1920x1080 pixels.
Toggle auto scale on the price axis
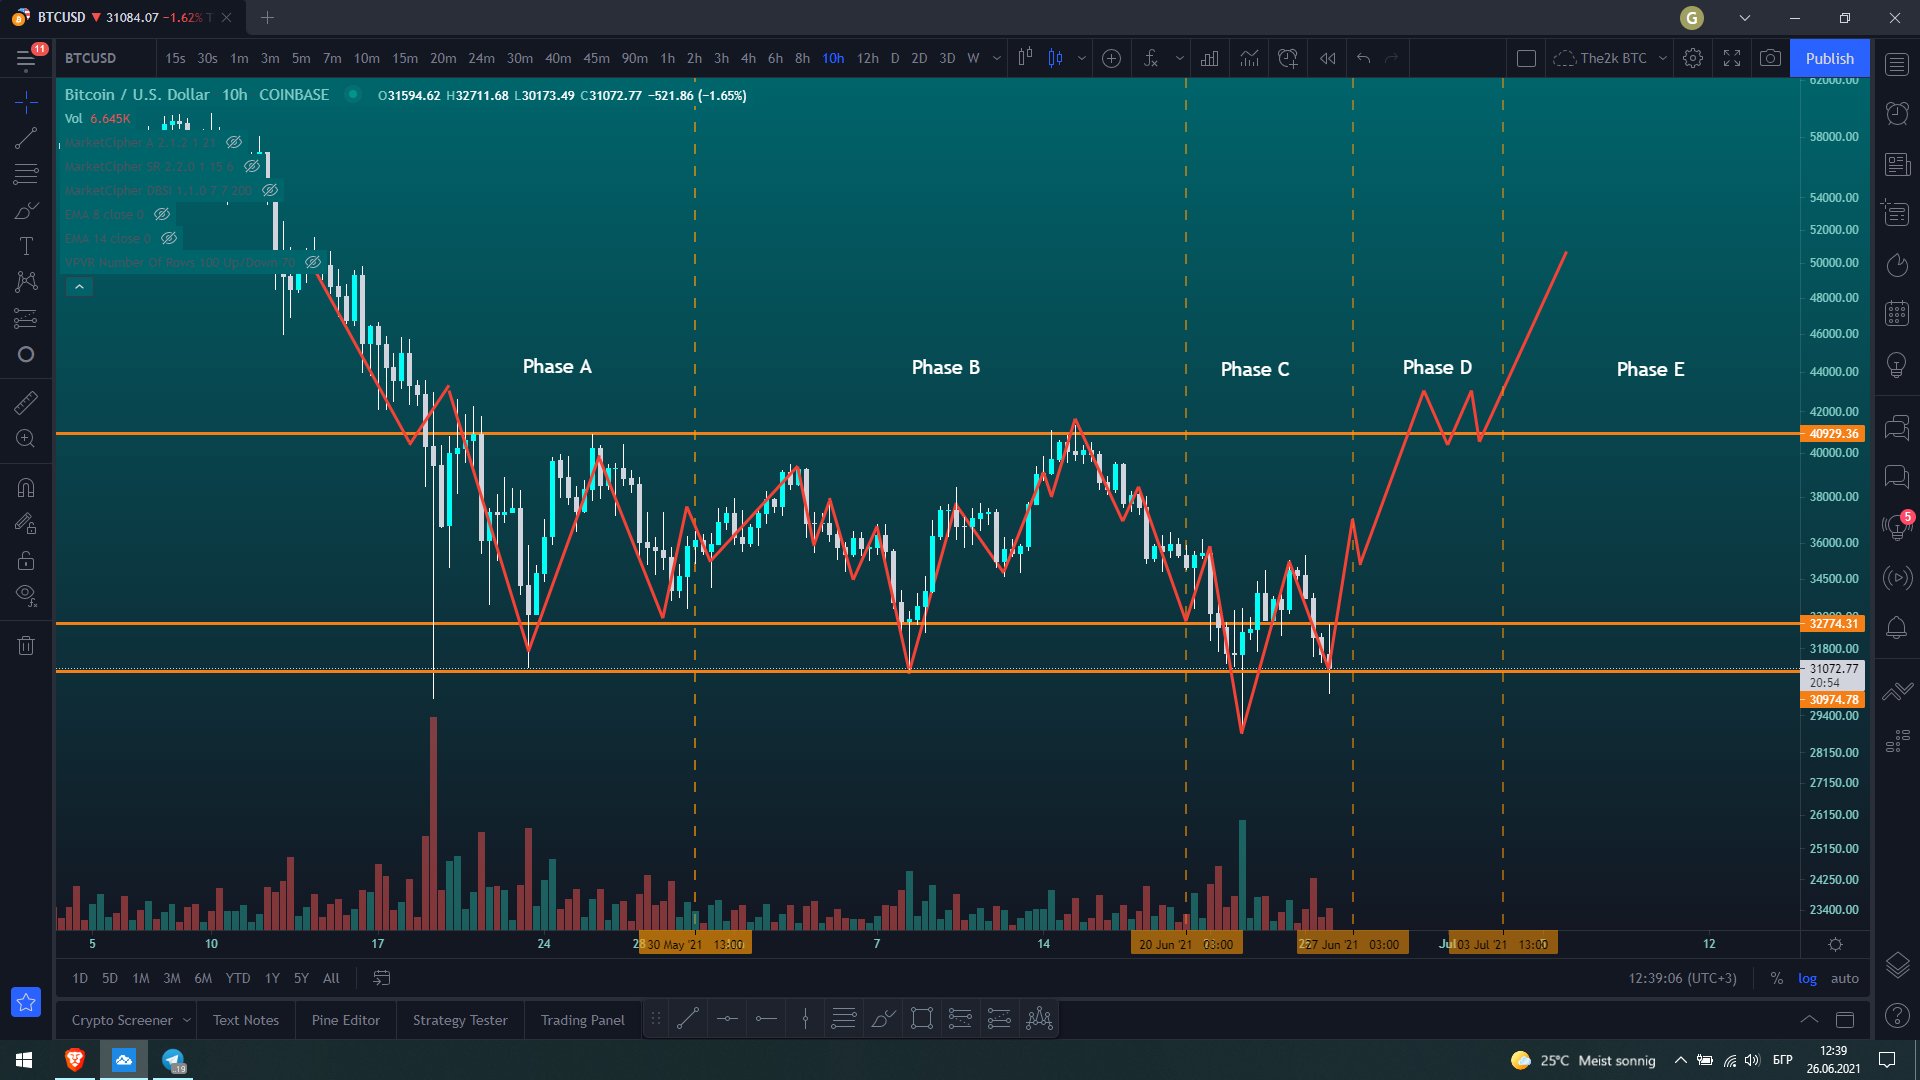[1844, 978]
